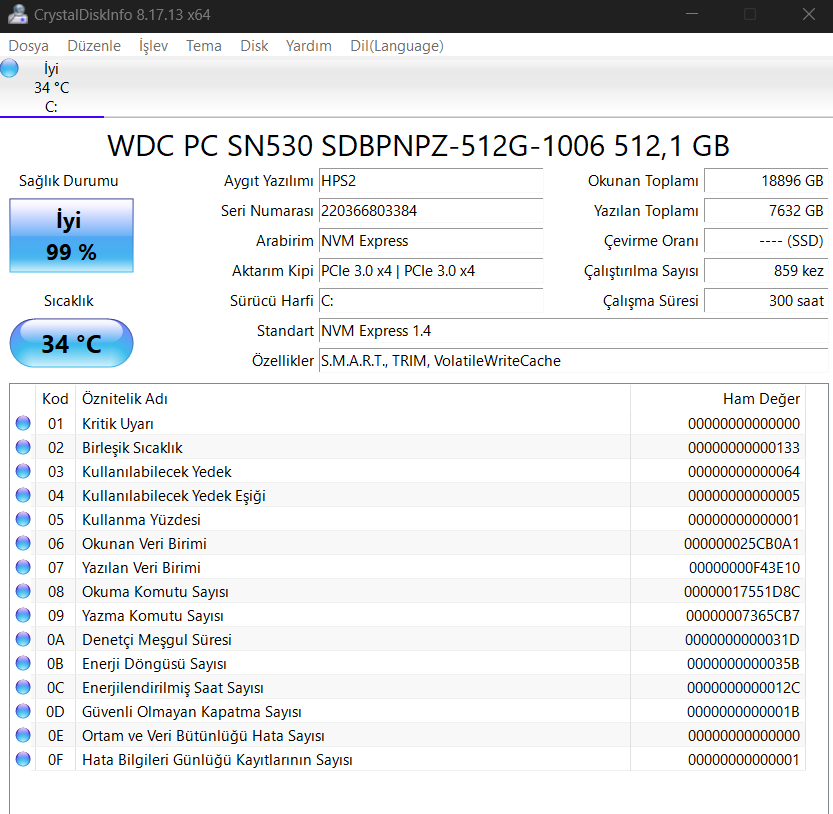This screenshot has width=833, height=814.
Task: Click the 34 °C temperature button
Action: (x=71, y=343)
